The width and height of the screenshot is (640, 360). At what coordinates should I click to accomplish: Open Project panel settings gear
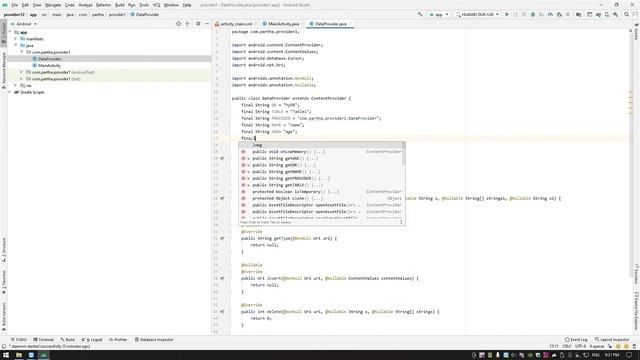pyautogui.click(x=198, y=24)
